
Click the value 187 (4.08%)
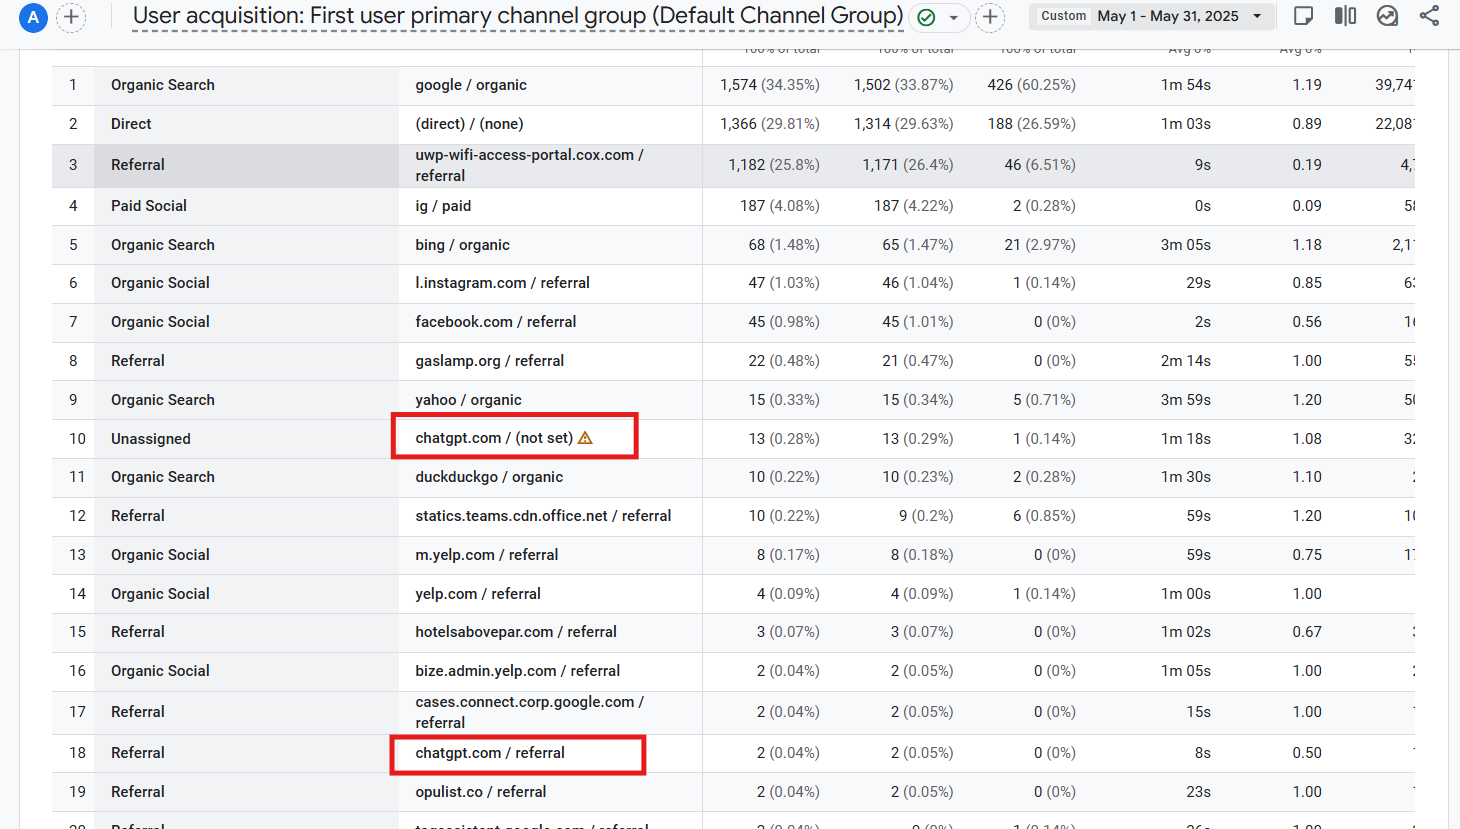[x=780, y=206]
